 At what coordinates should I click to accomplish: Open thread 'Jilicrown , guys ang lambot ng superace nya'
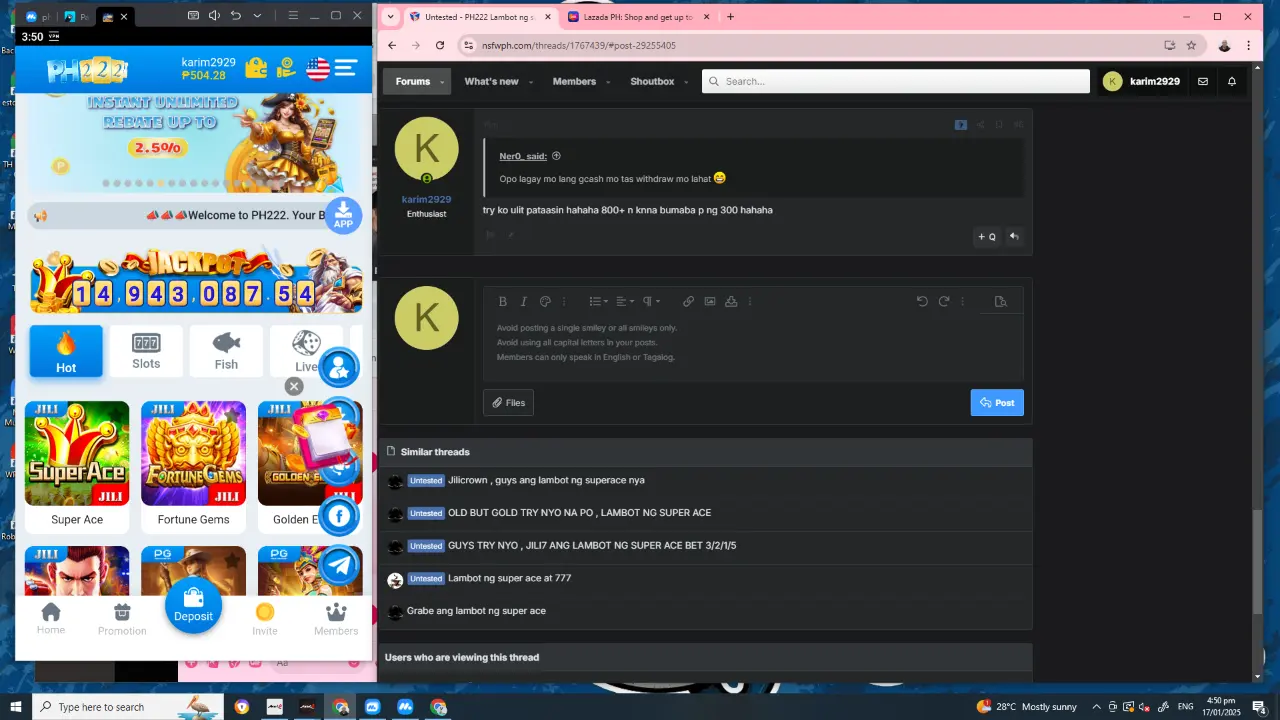click(x=546, y=480)
